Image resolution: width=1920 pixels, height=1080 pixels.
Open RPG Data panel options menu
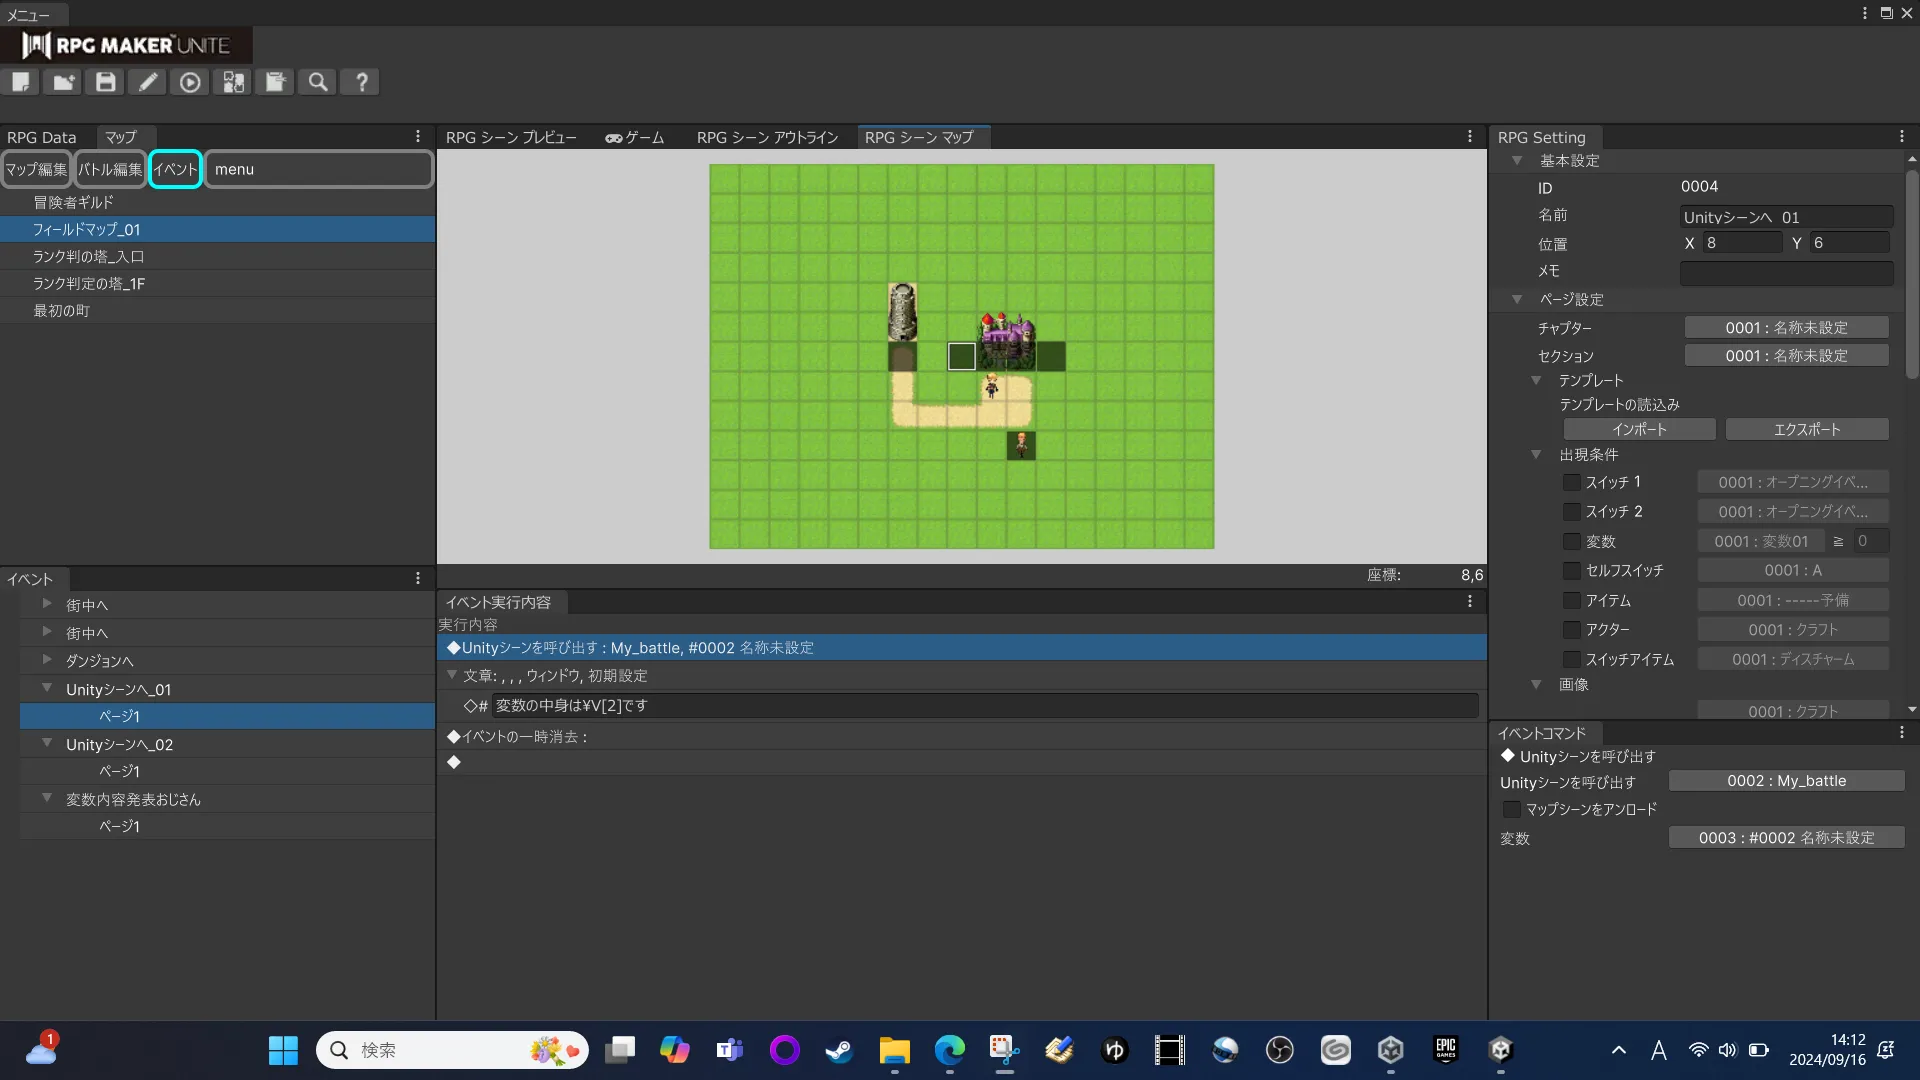(418, 137)
